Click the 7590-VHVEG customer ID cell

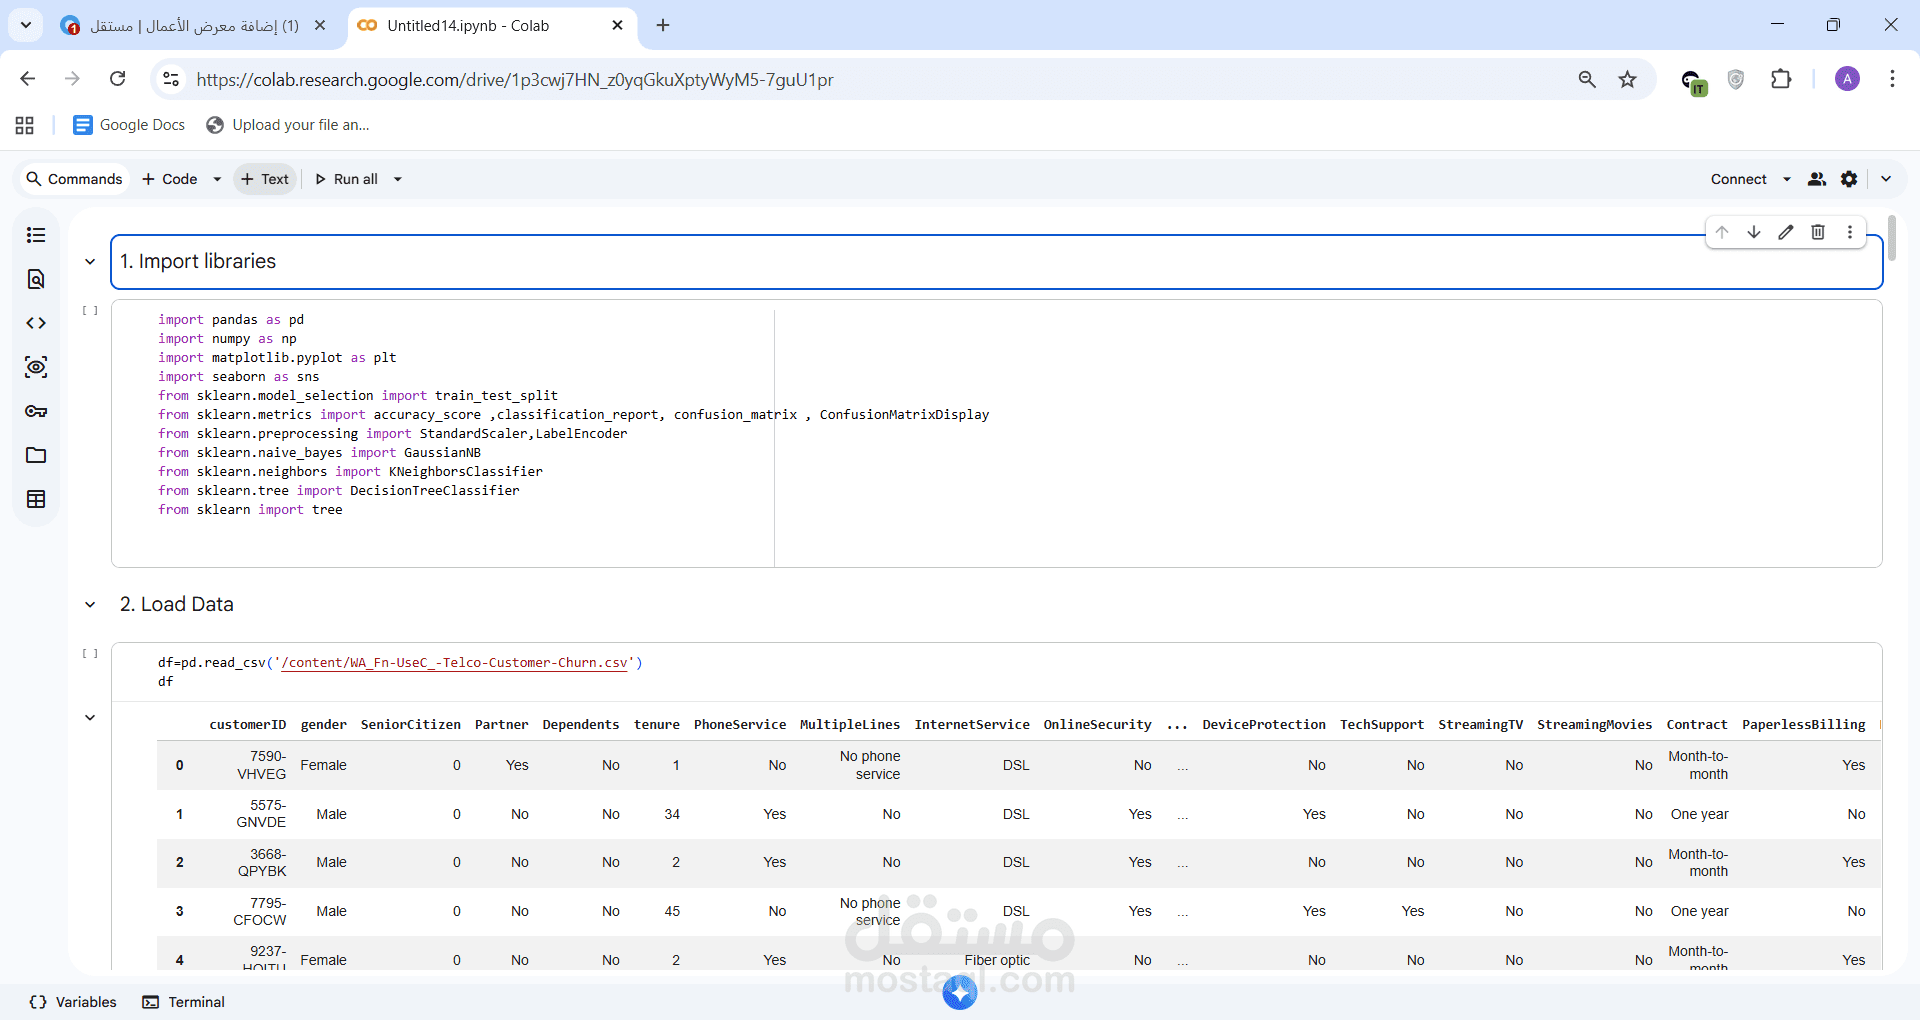tap(262, 765)
